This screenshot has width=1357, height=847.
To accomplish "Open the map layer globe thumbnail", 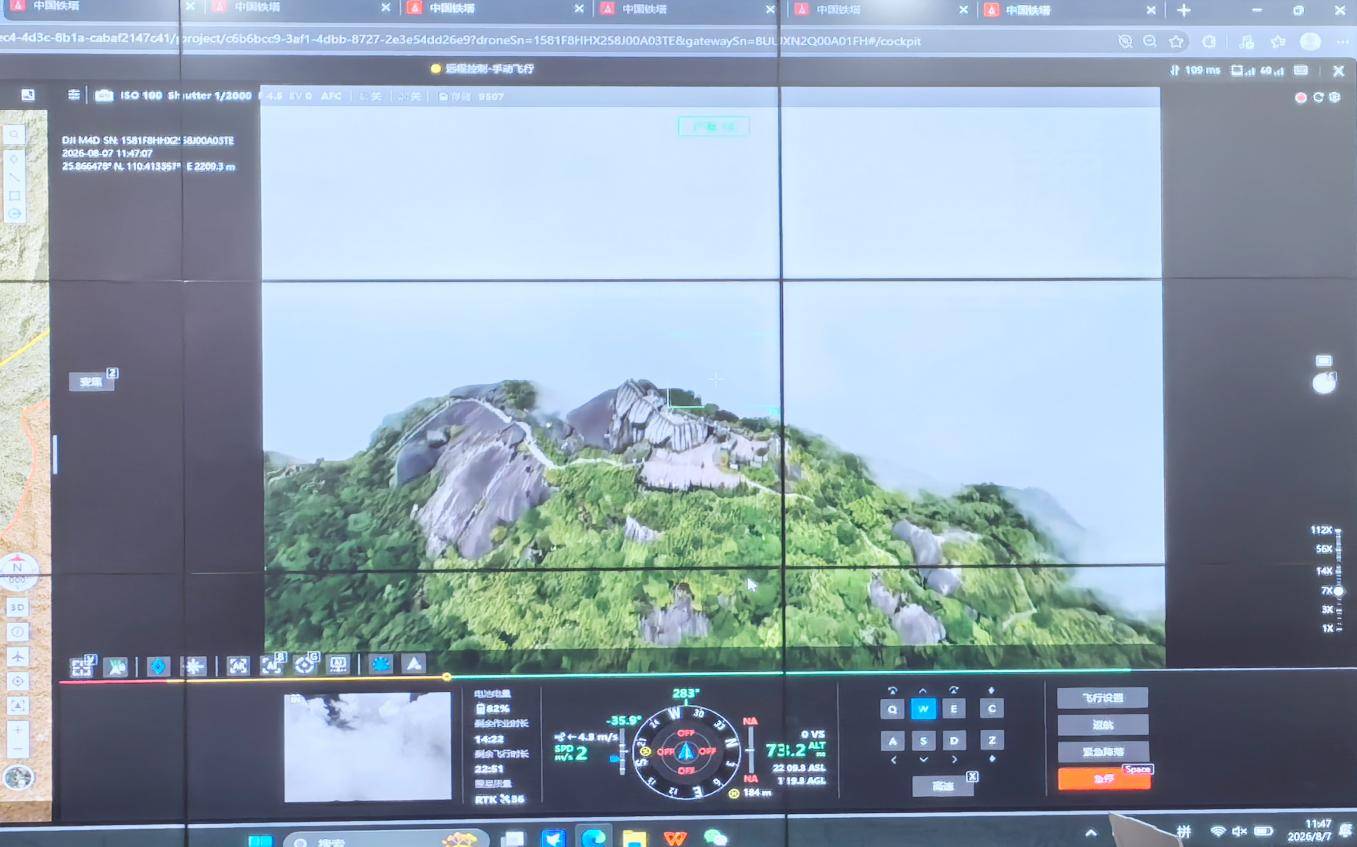I will coord(17,777).
